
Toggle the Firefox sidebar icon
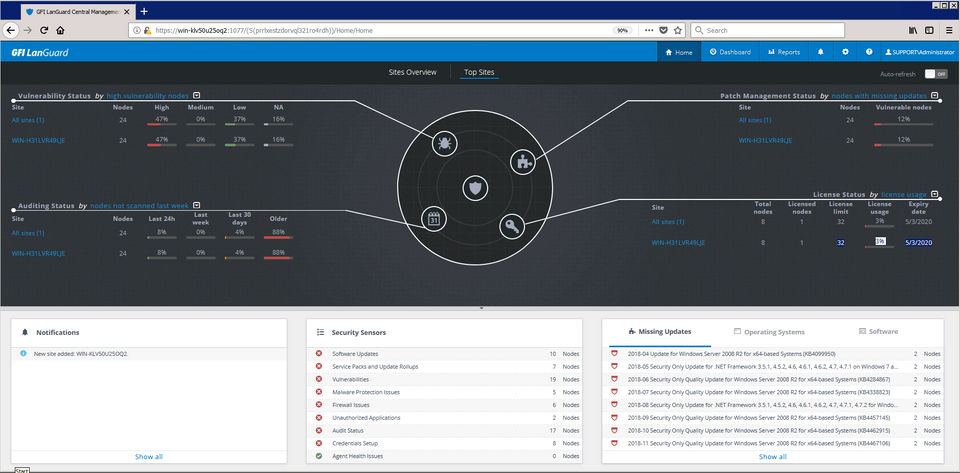[929, 30]
